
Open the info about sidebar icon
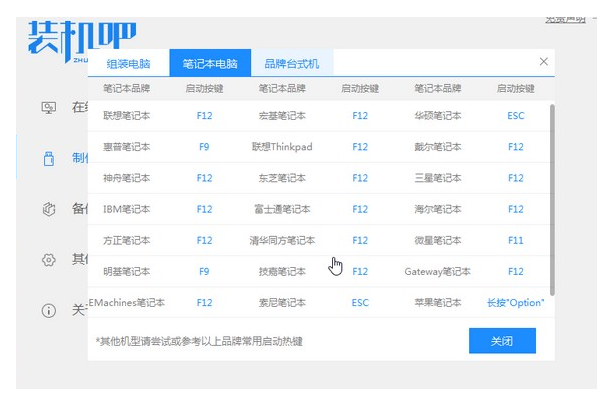49,311
